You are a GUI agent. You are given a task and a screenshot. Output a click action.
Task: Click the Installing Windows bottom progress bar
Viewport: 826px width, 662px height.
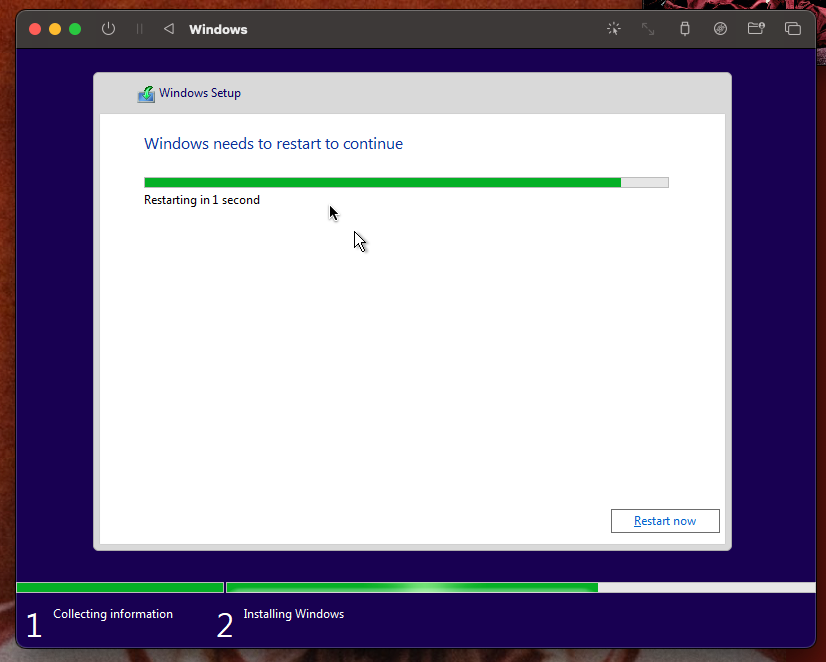click(520, 587)
